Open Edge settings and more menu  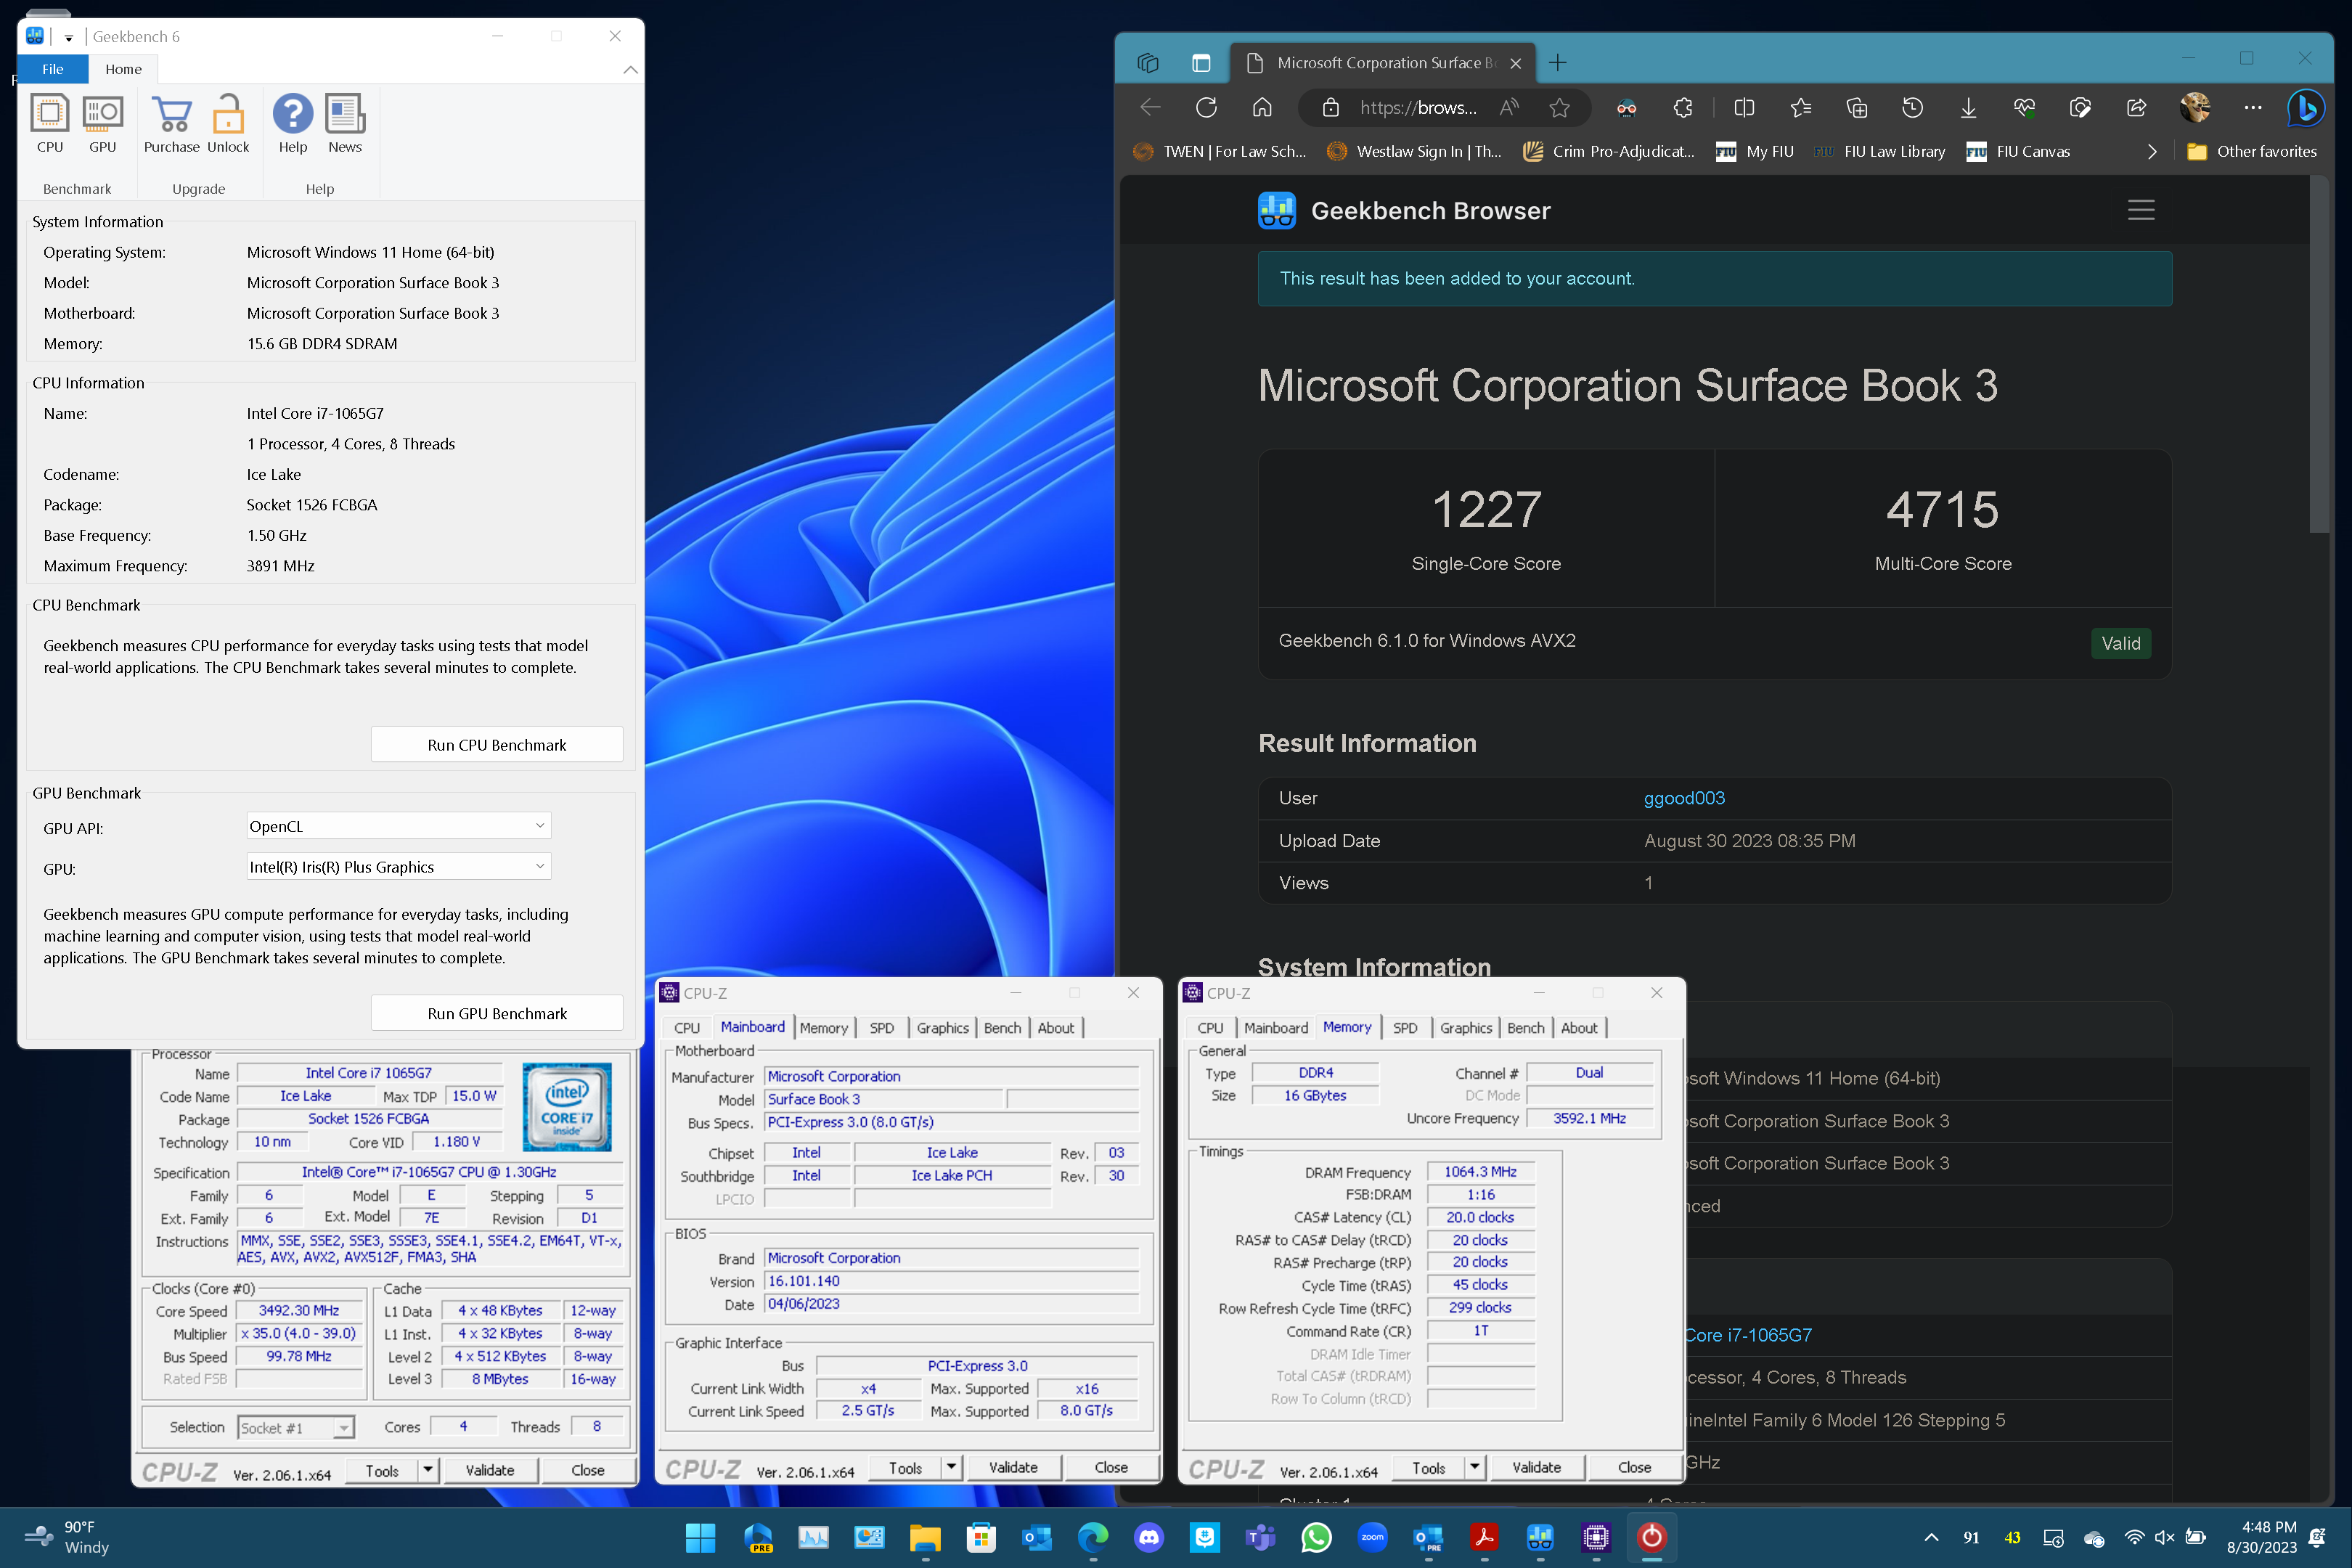click(2252, 108)
